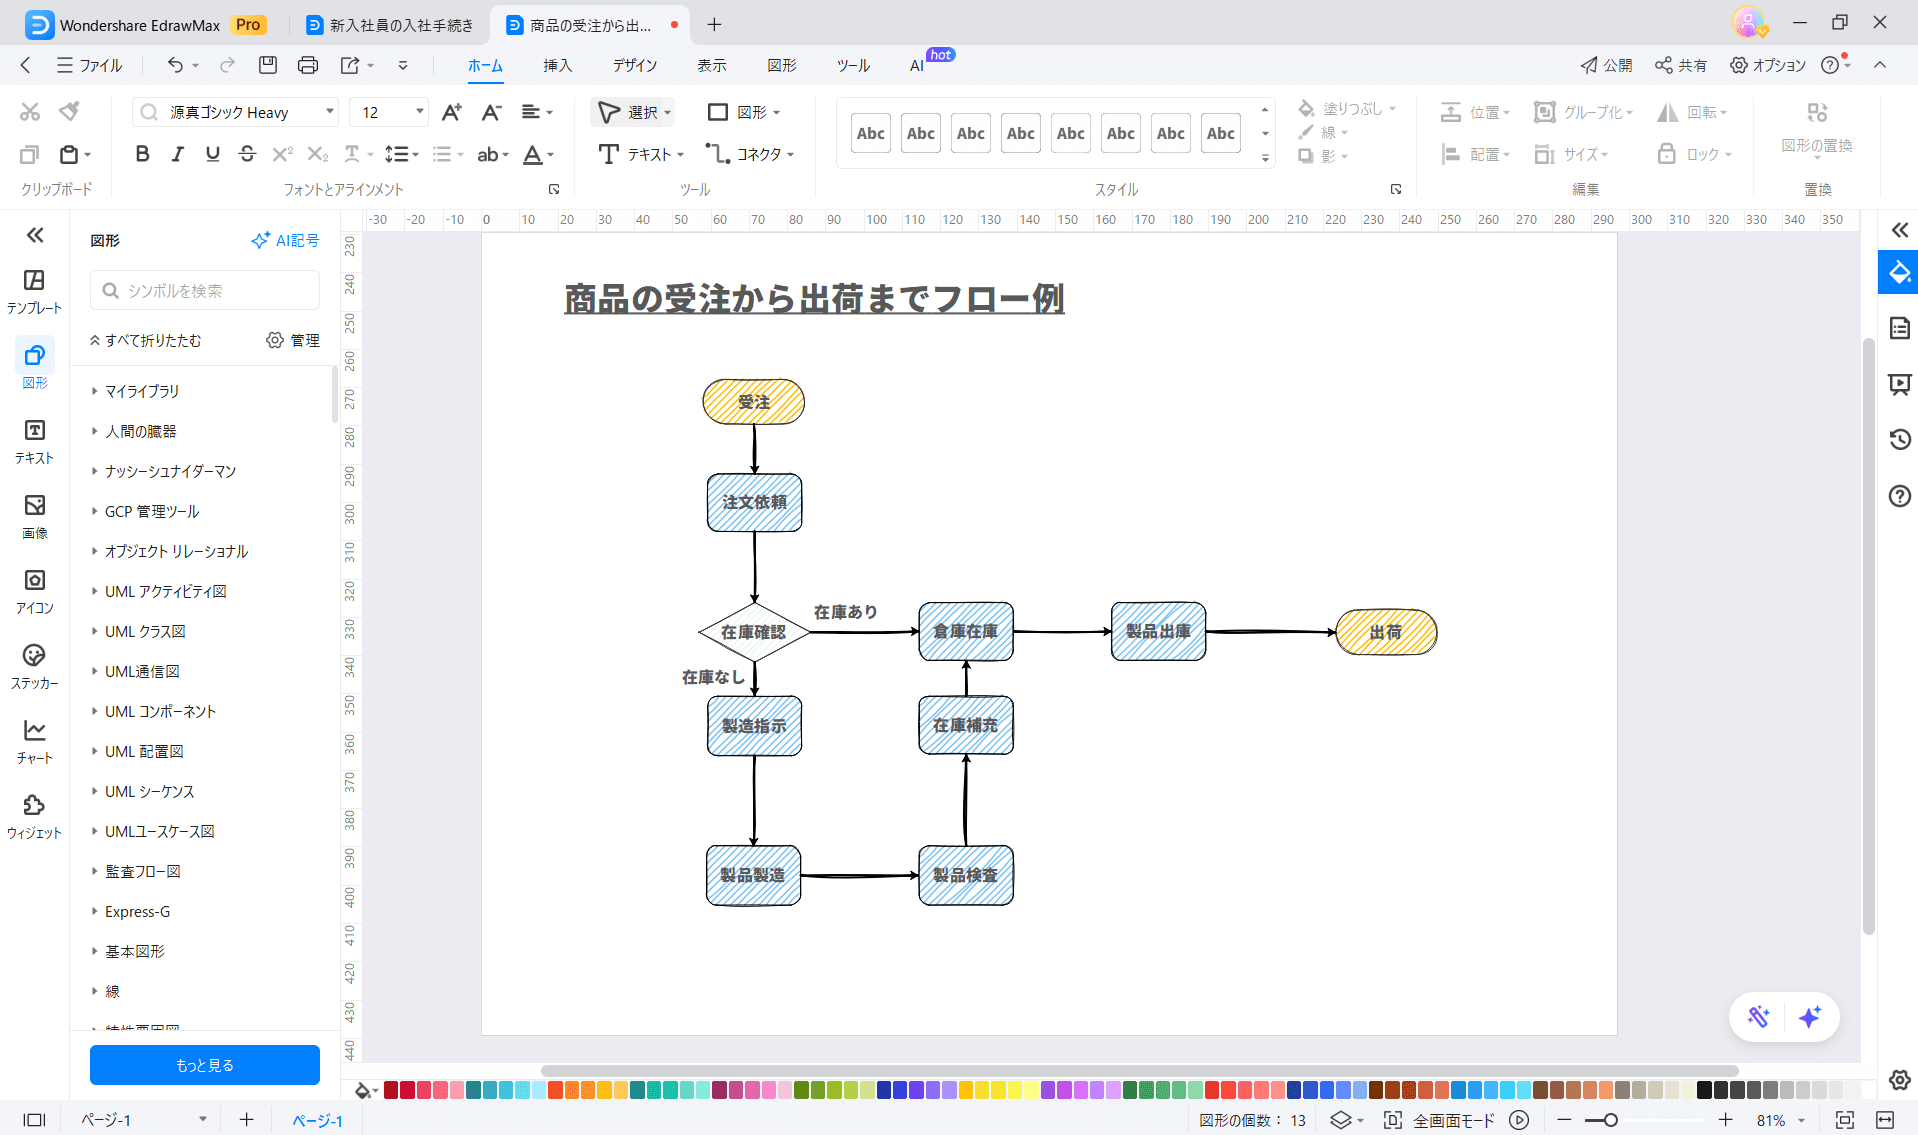Open the Fill dropdown
The image size is (1918, 1135).
[1392, 109]
